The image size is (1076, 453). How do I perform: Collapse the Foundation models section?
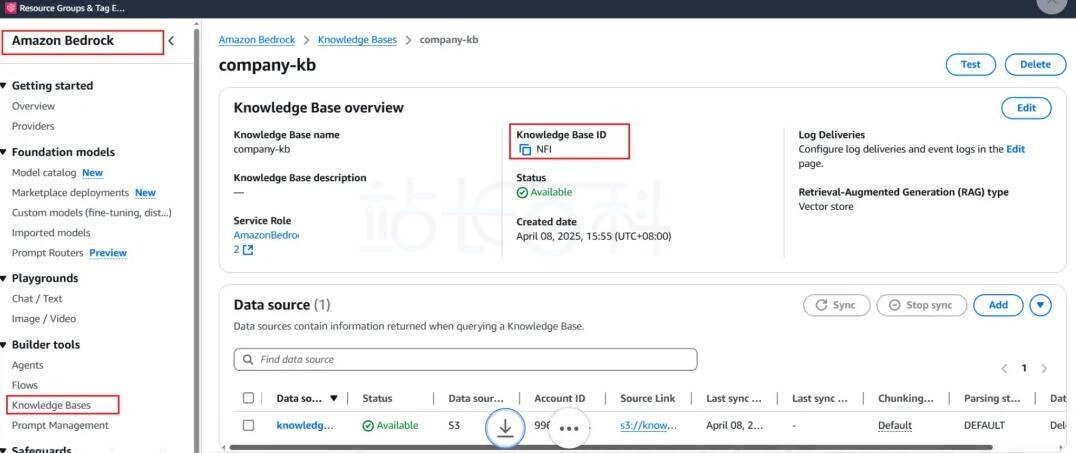tap(4, 152)
